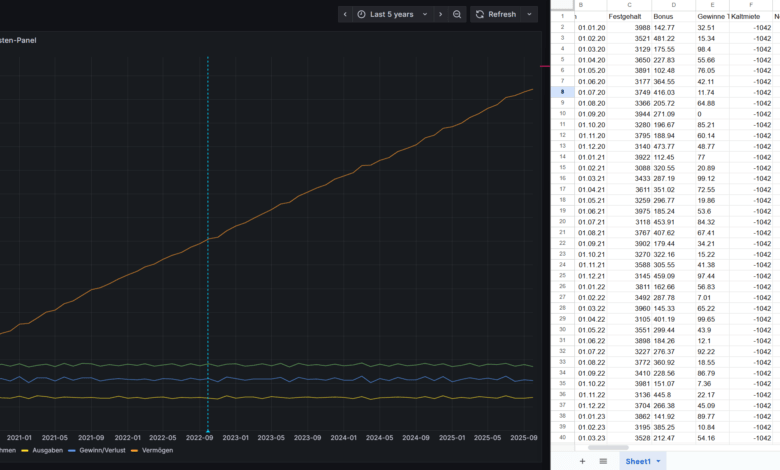
Task: Add a new sheet with plus icon
Action: tap(582, 461)
